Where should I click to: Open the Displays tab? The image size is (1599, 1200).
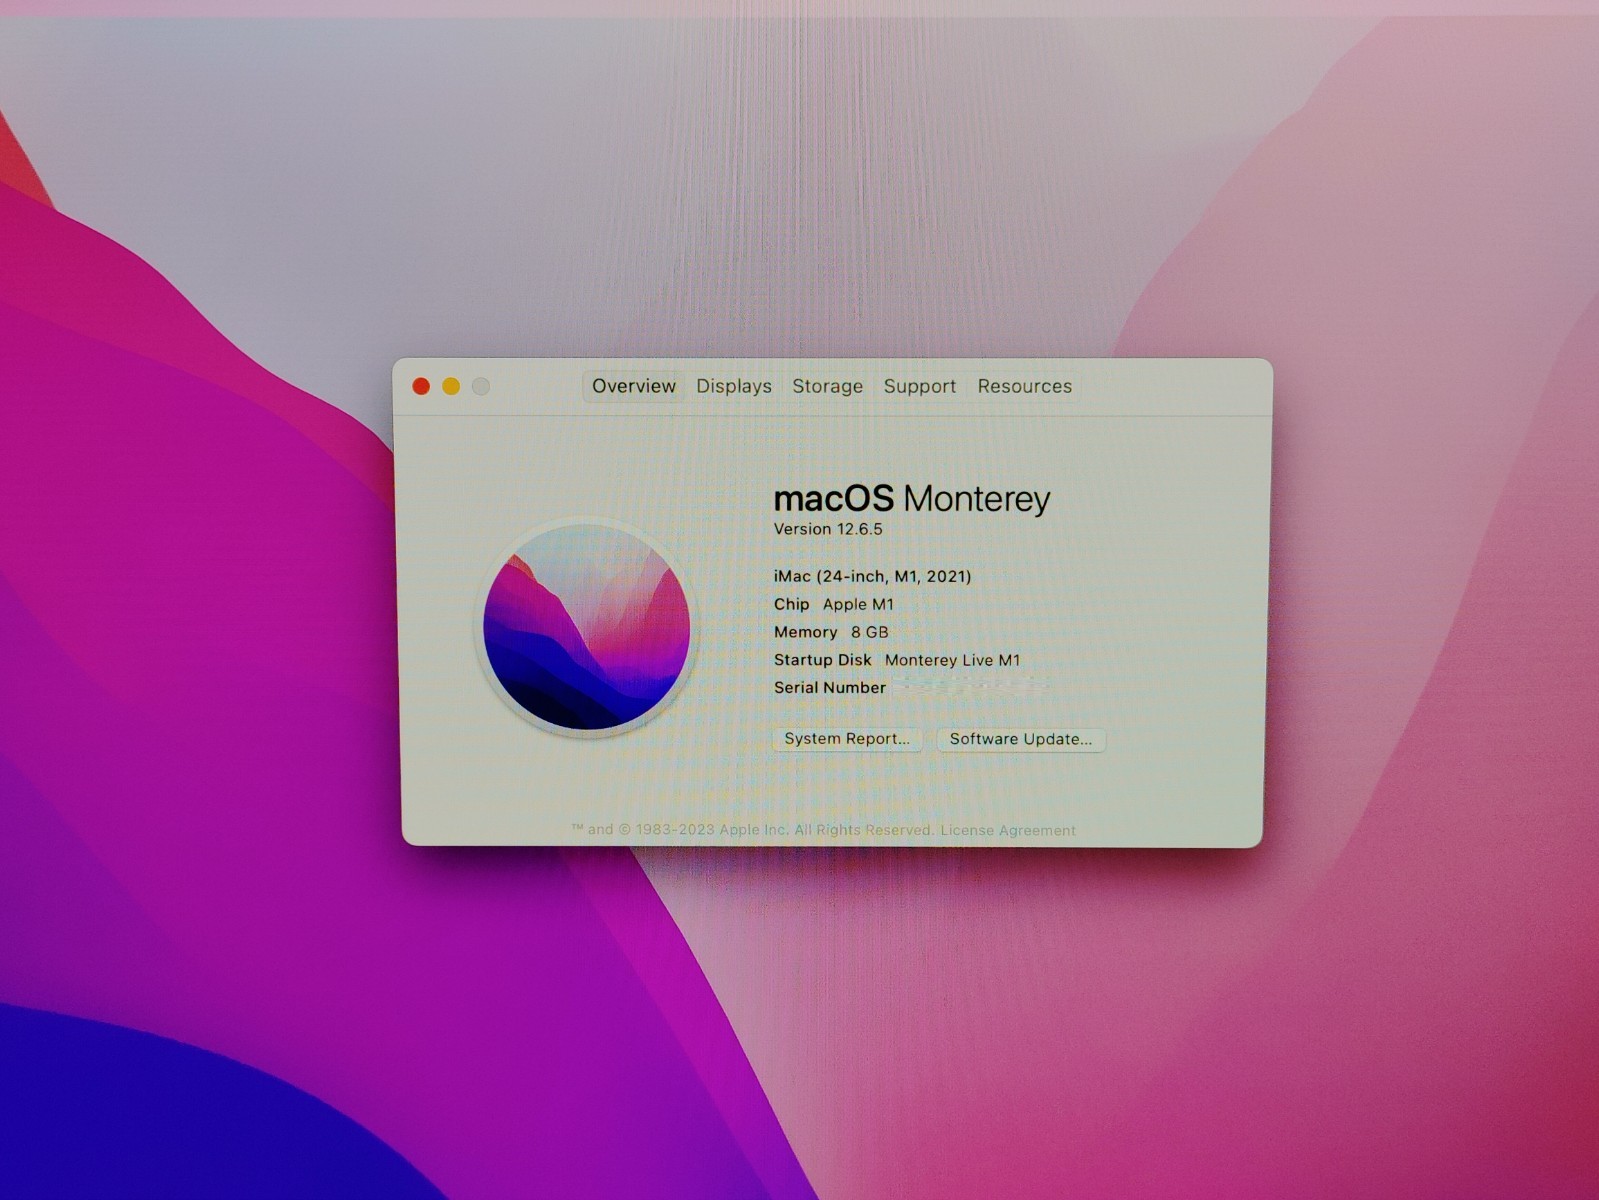(x=734, y=386)
